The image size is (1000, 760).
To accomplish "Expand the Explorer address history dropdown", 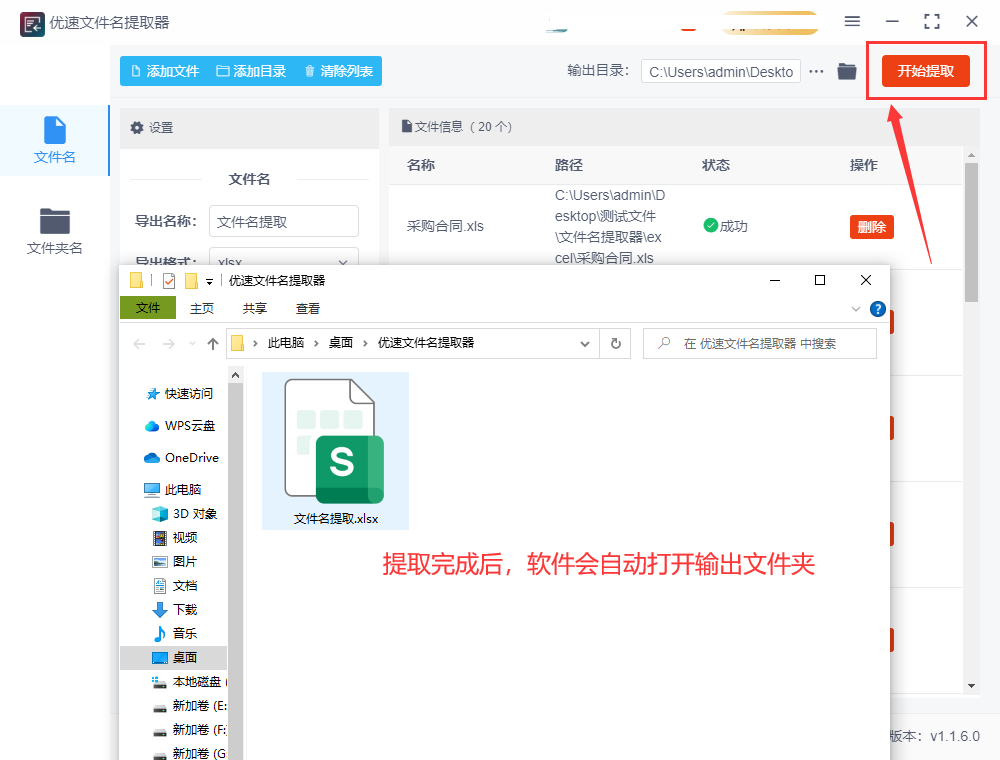I will (x=586, y=343).
